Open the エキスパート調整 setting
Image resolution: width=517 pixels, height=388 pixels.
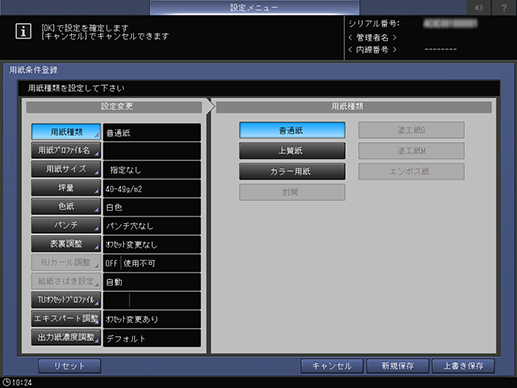66,319
